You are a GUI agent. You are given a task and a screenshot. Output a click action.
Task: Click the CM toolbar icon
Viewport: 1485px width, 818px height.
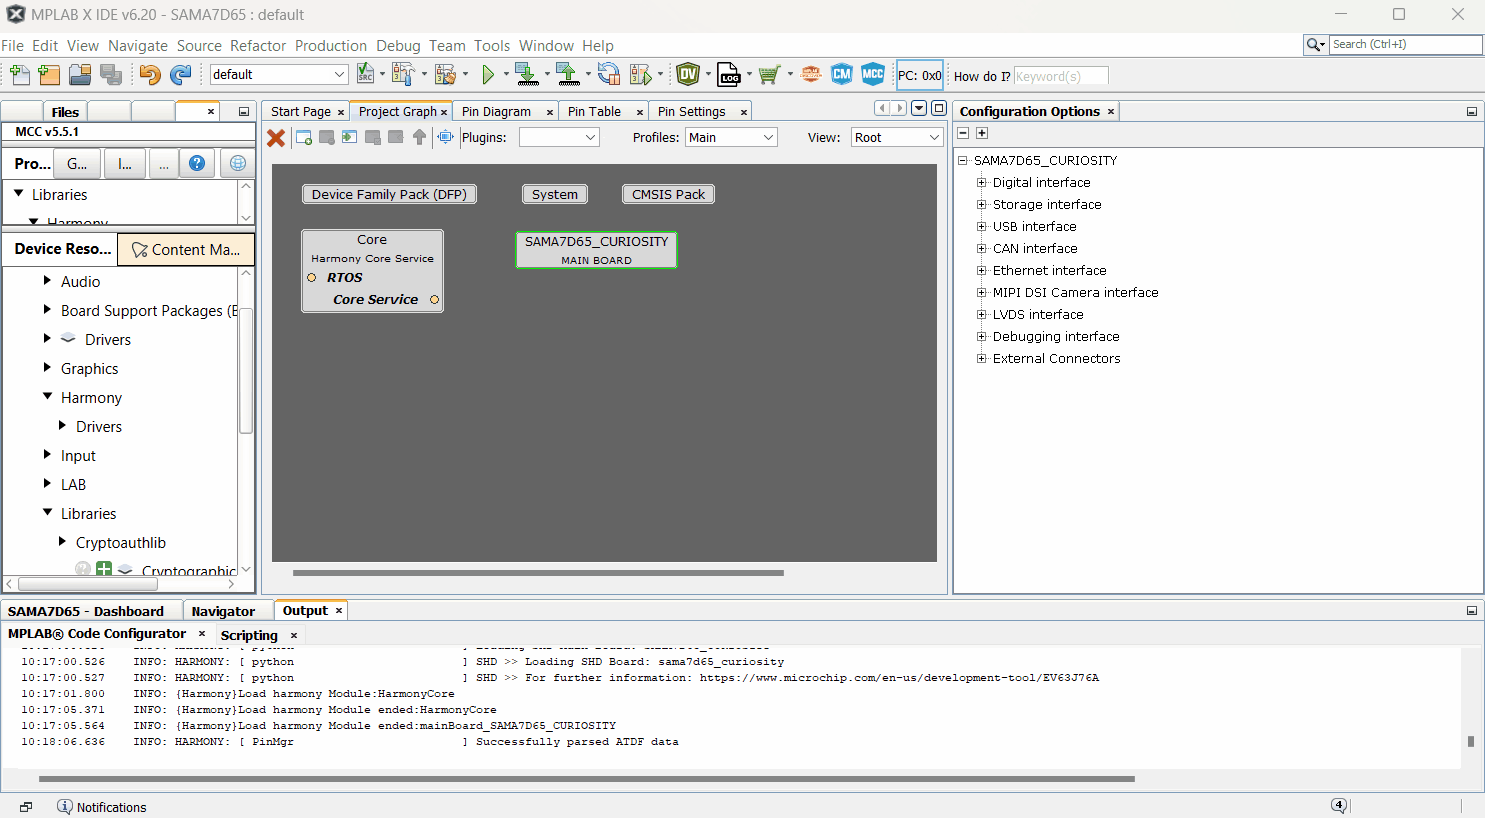842,74
